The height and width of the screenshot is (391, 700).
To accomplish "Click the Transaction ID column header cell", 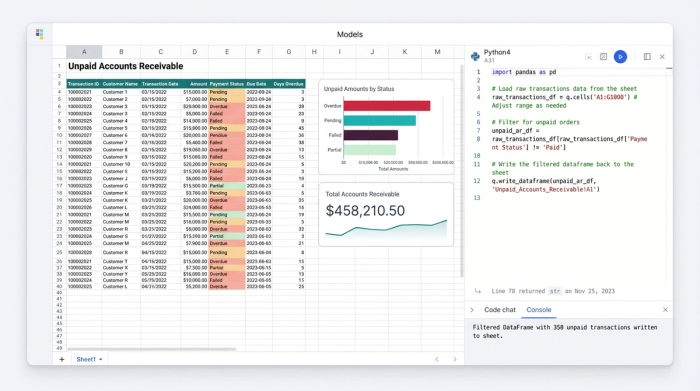I will click(x=84, y=84).
